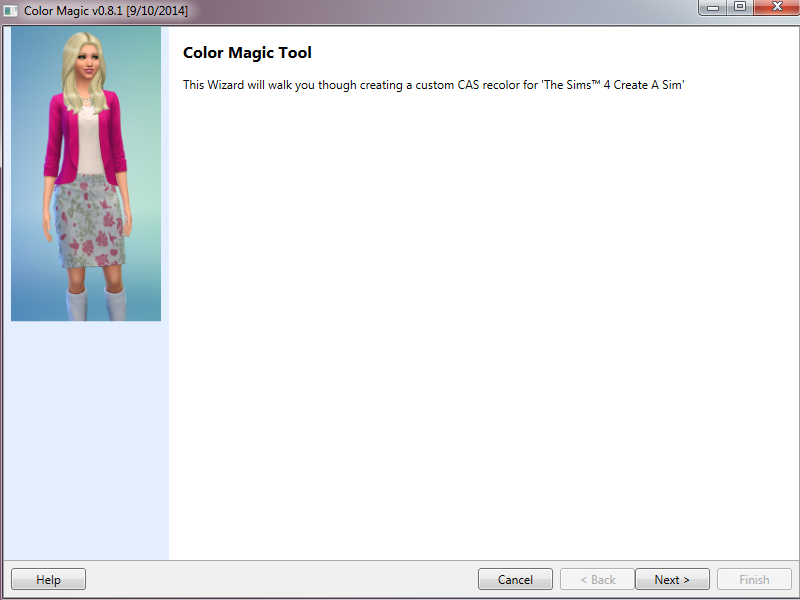The image size is (800, 600).
Task: Maximize the Color Magic window
Action: 740,7
